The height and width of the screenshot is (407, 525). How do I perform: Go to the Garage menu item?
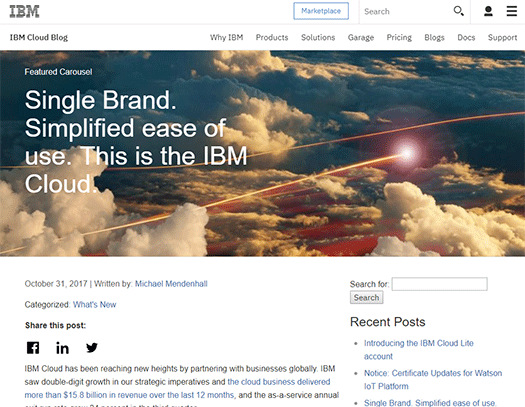361,37
